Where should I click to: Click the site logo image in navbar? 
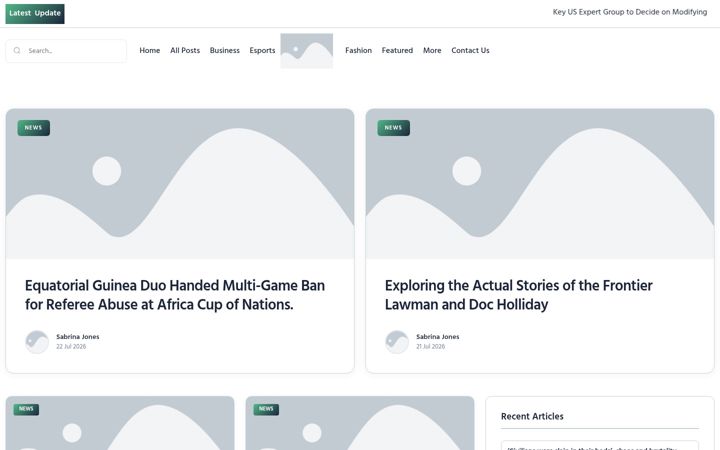click(x=307, y=51)
